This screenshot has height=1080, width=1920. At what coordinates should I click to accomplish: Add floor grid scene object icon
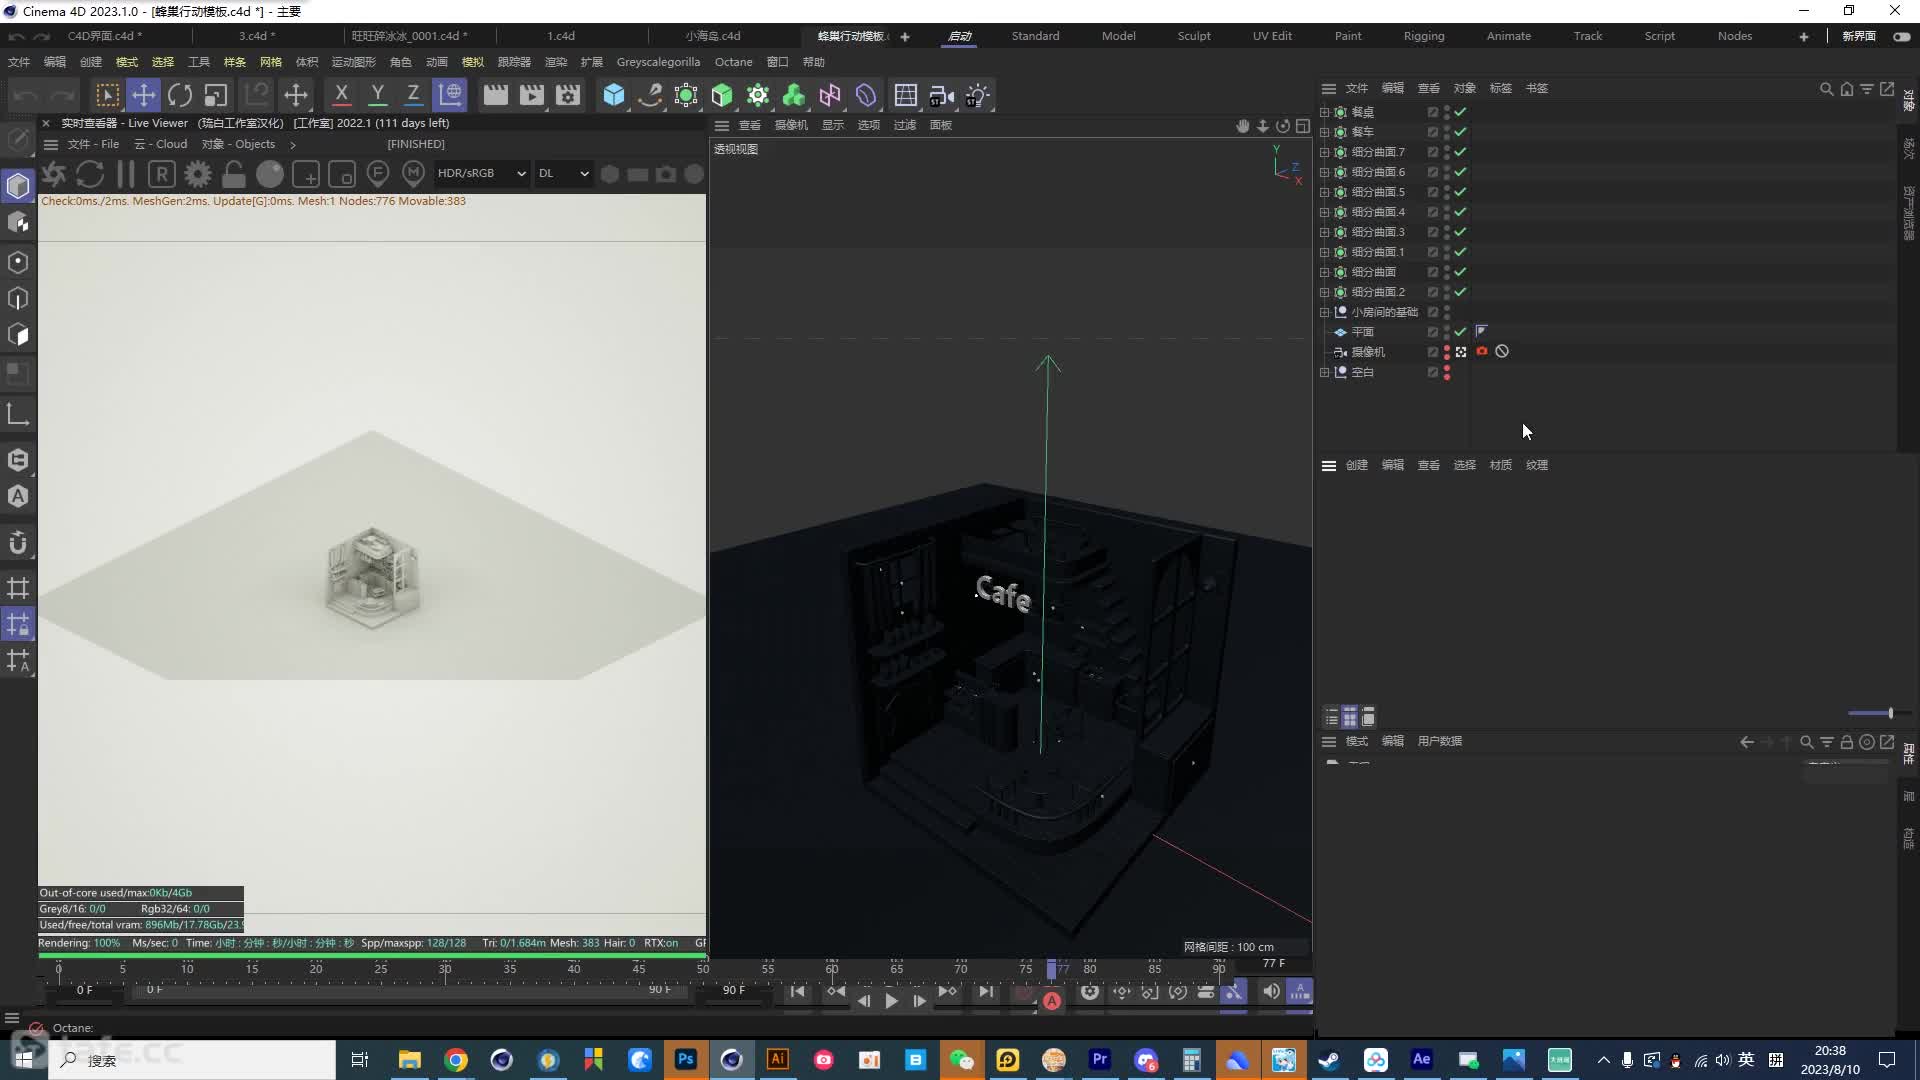(x=906, y=95)
